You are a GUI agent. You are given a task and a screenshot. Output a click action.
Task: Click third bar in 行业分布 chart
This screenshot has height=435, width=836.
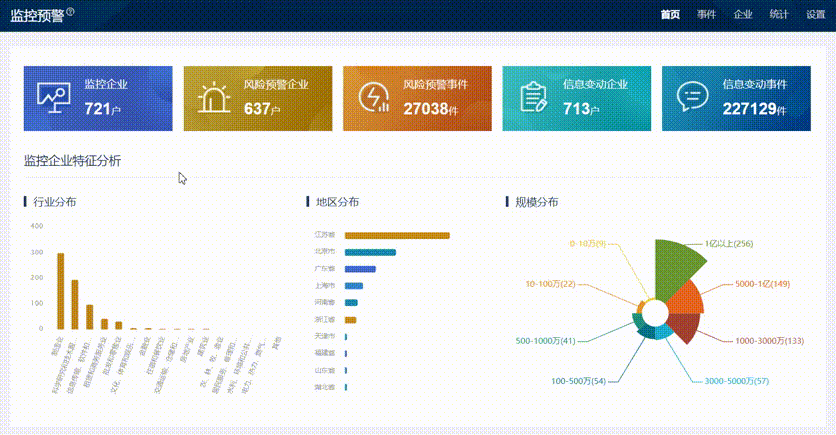90,317
